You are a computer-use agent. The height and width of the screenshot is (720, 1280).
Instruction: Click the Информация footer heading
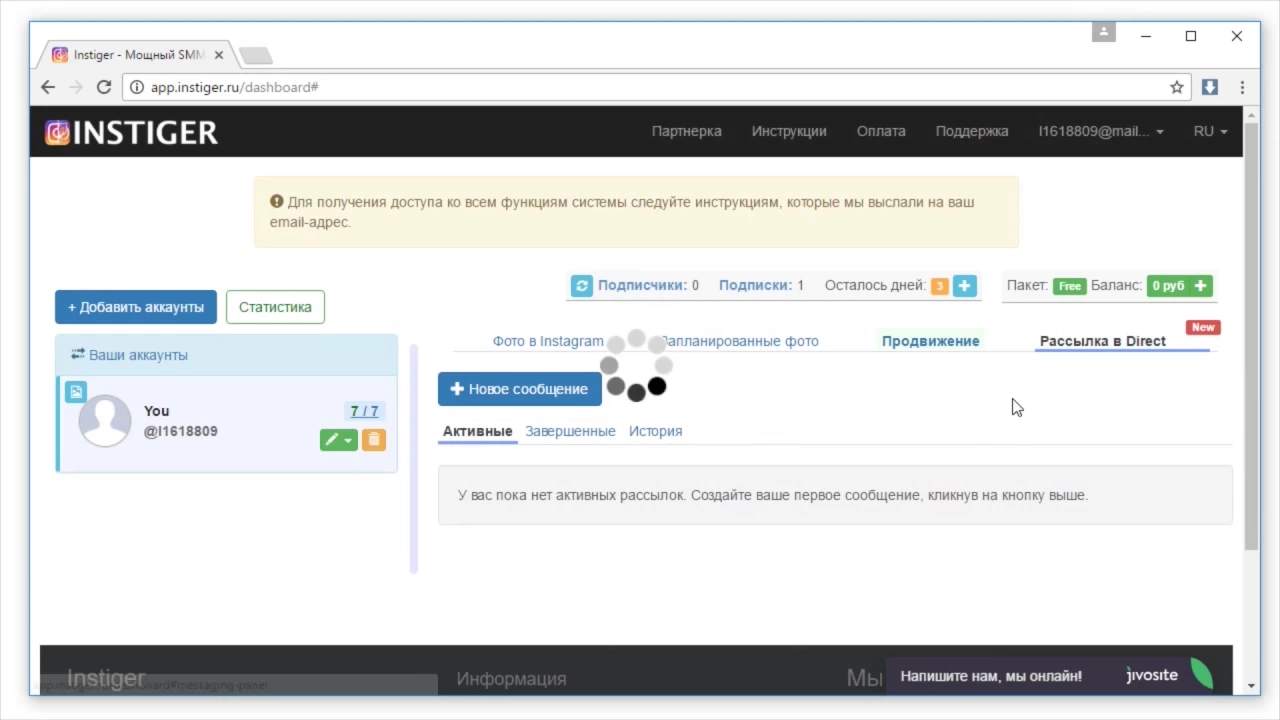coord(511,679)
